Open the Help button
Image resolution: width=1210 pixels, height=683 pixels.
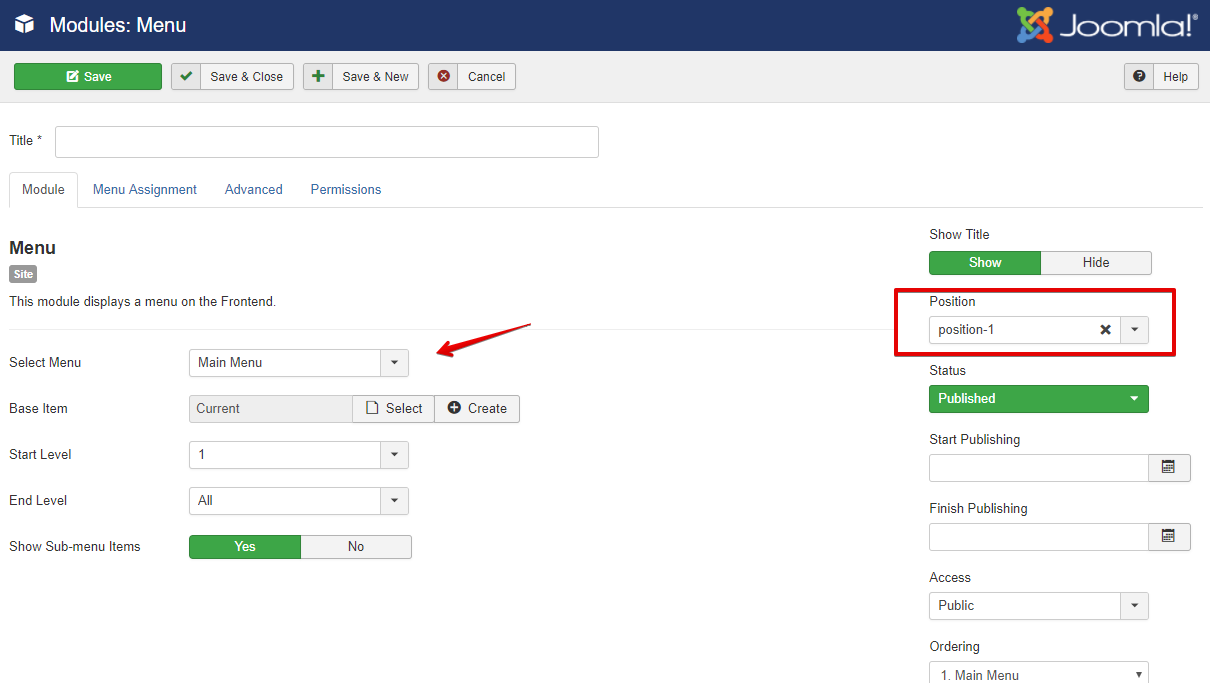pos(1162,77)
